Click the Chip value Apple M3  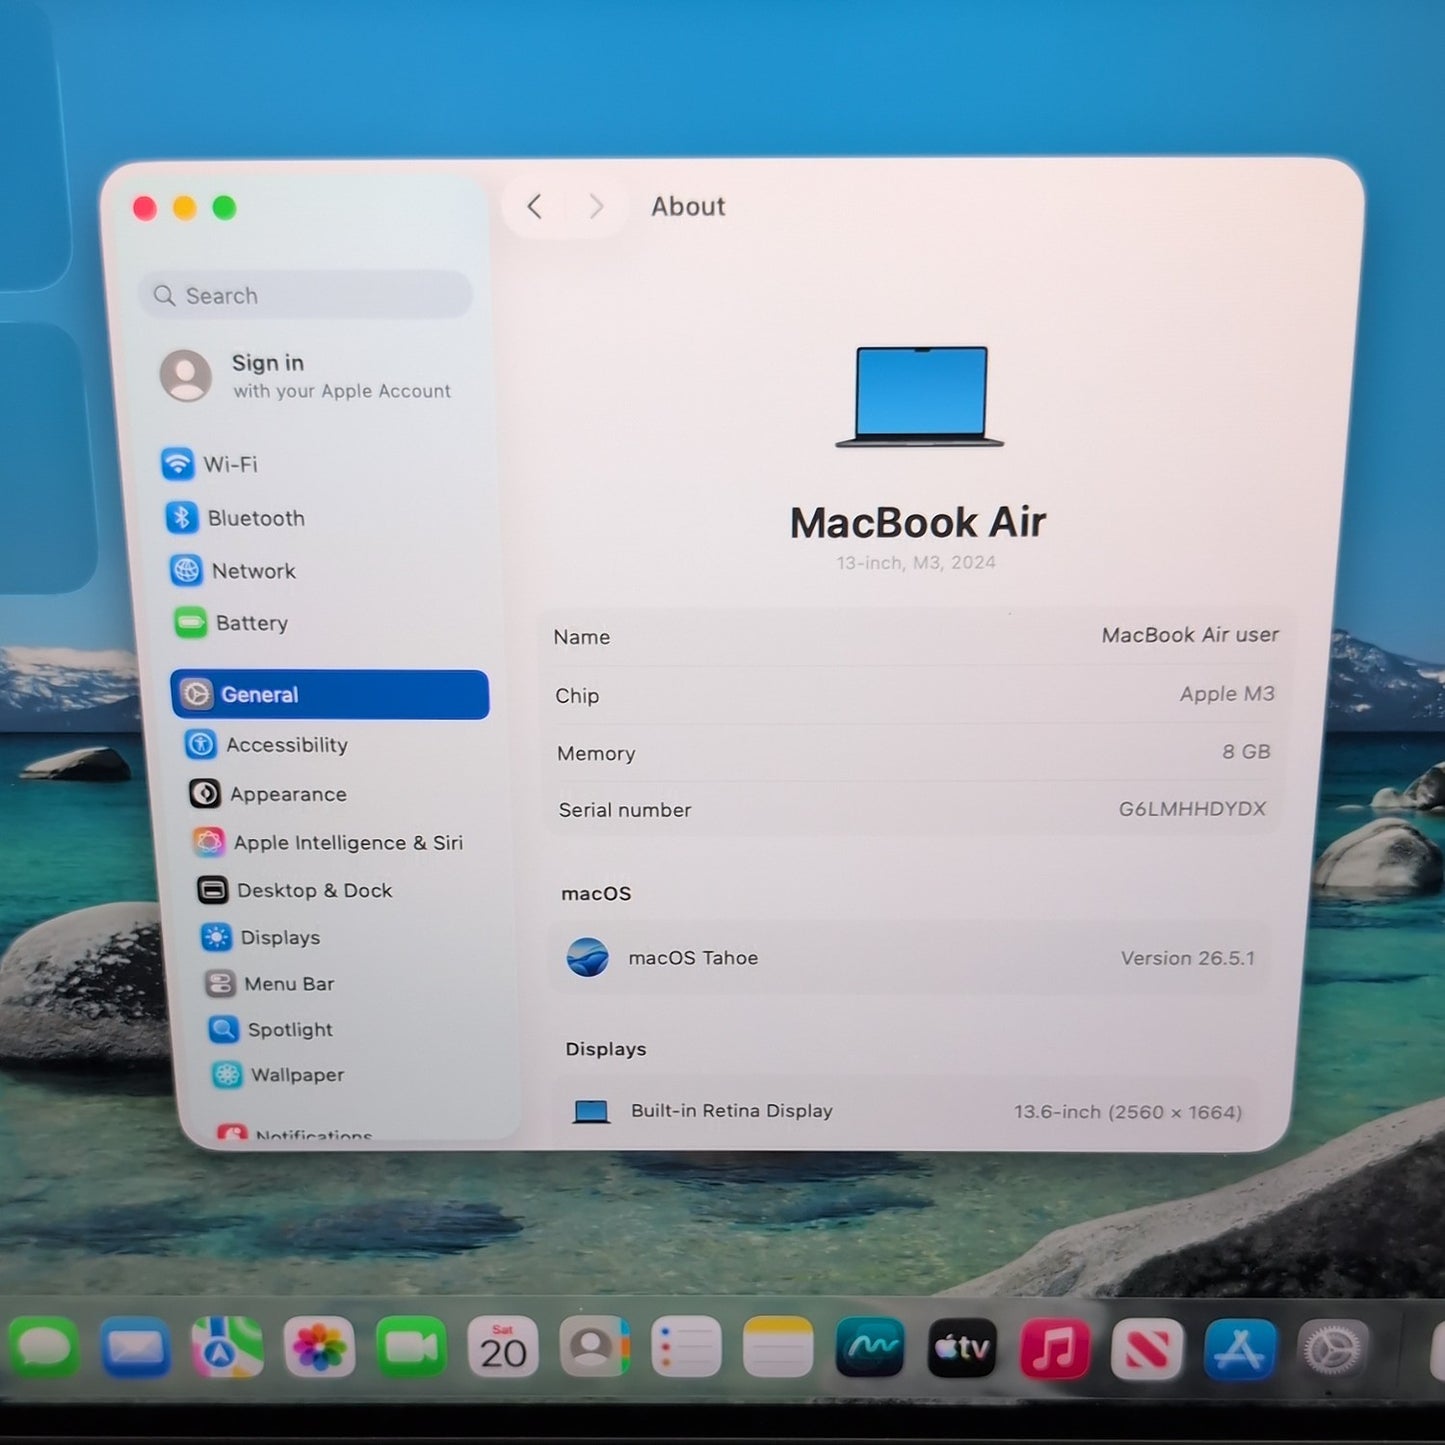(x=1227, y=694)
